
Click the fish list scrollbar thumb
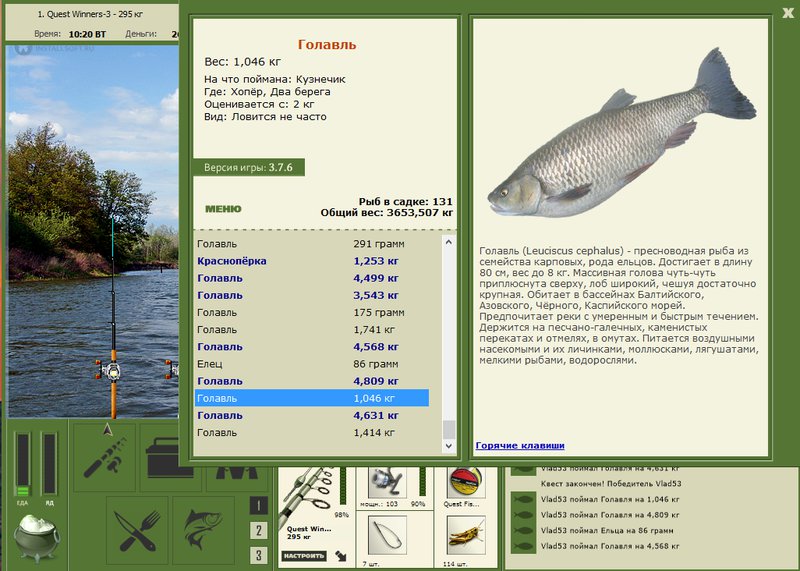tap(448, 430)
